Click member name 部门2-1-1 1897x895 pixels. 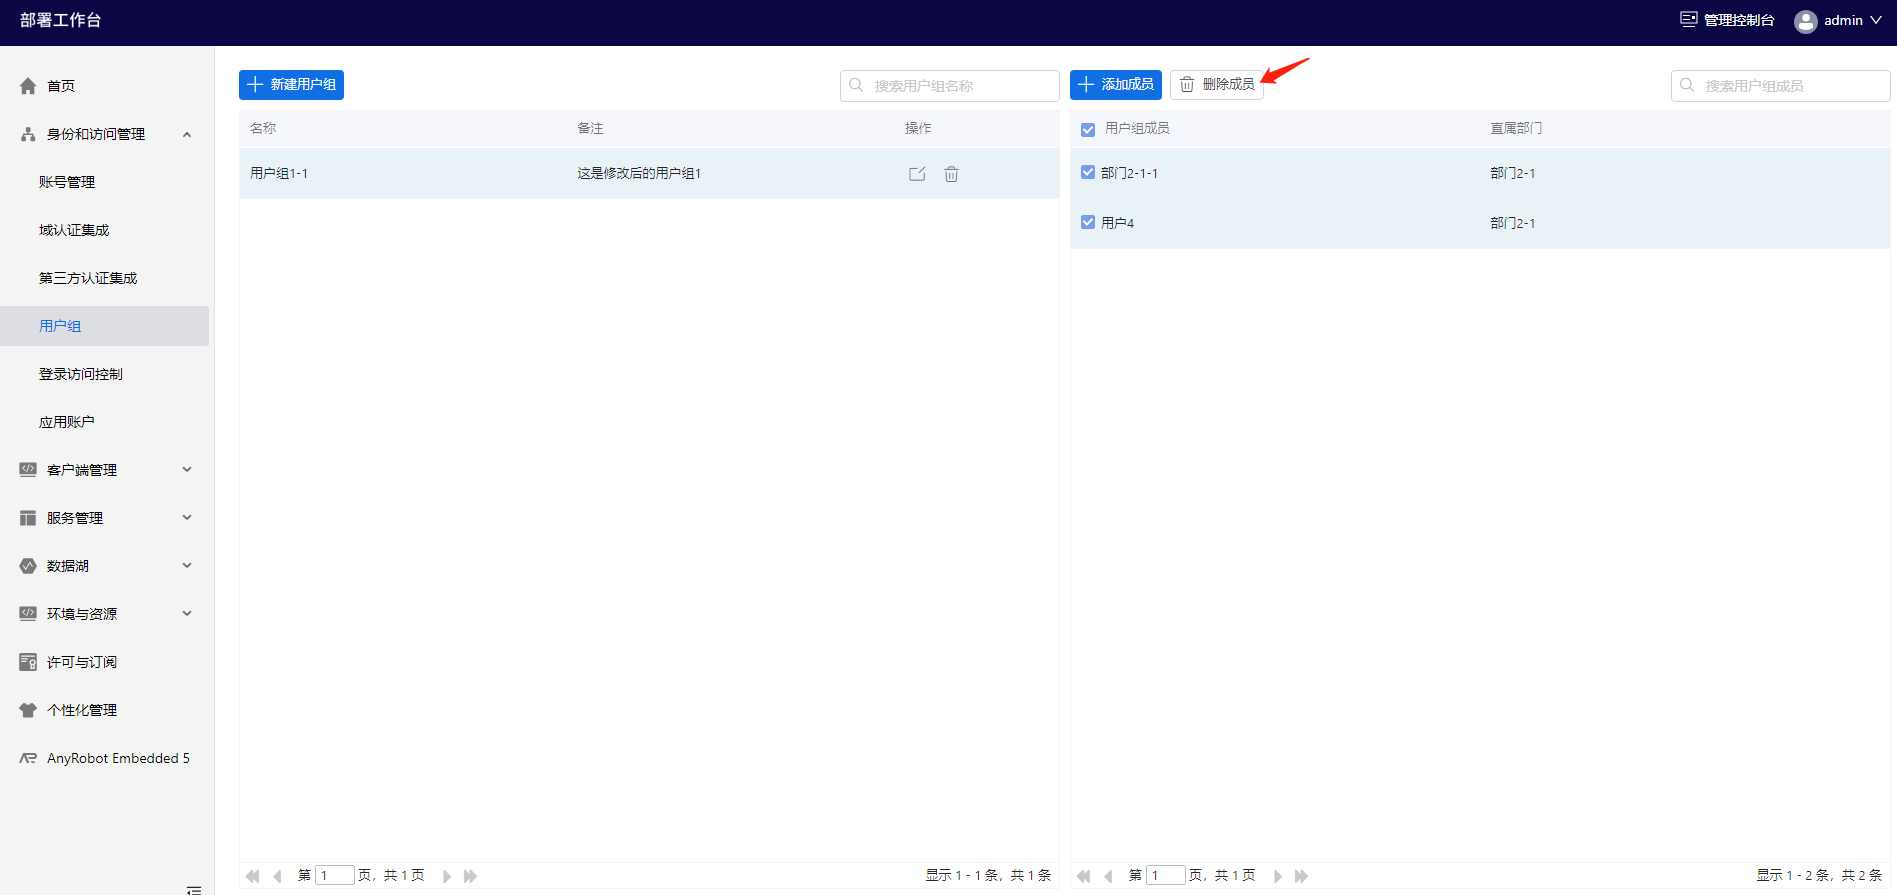(x=1129, y=174)
